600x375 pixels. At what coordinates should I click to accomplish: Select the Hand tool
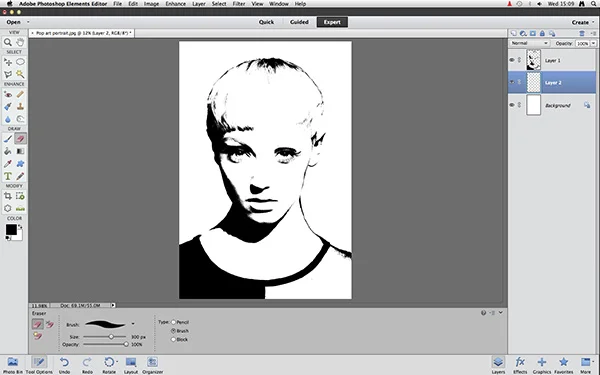[20, 42]
